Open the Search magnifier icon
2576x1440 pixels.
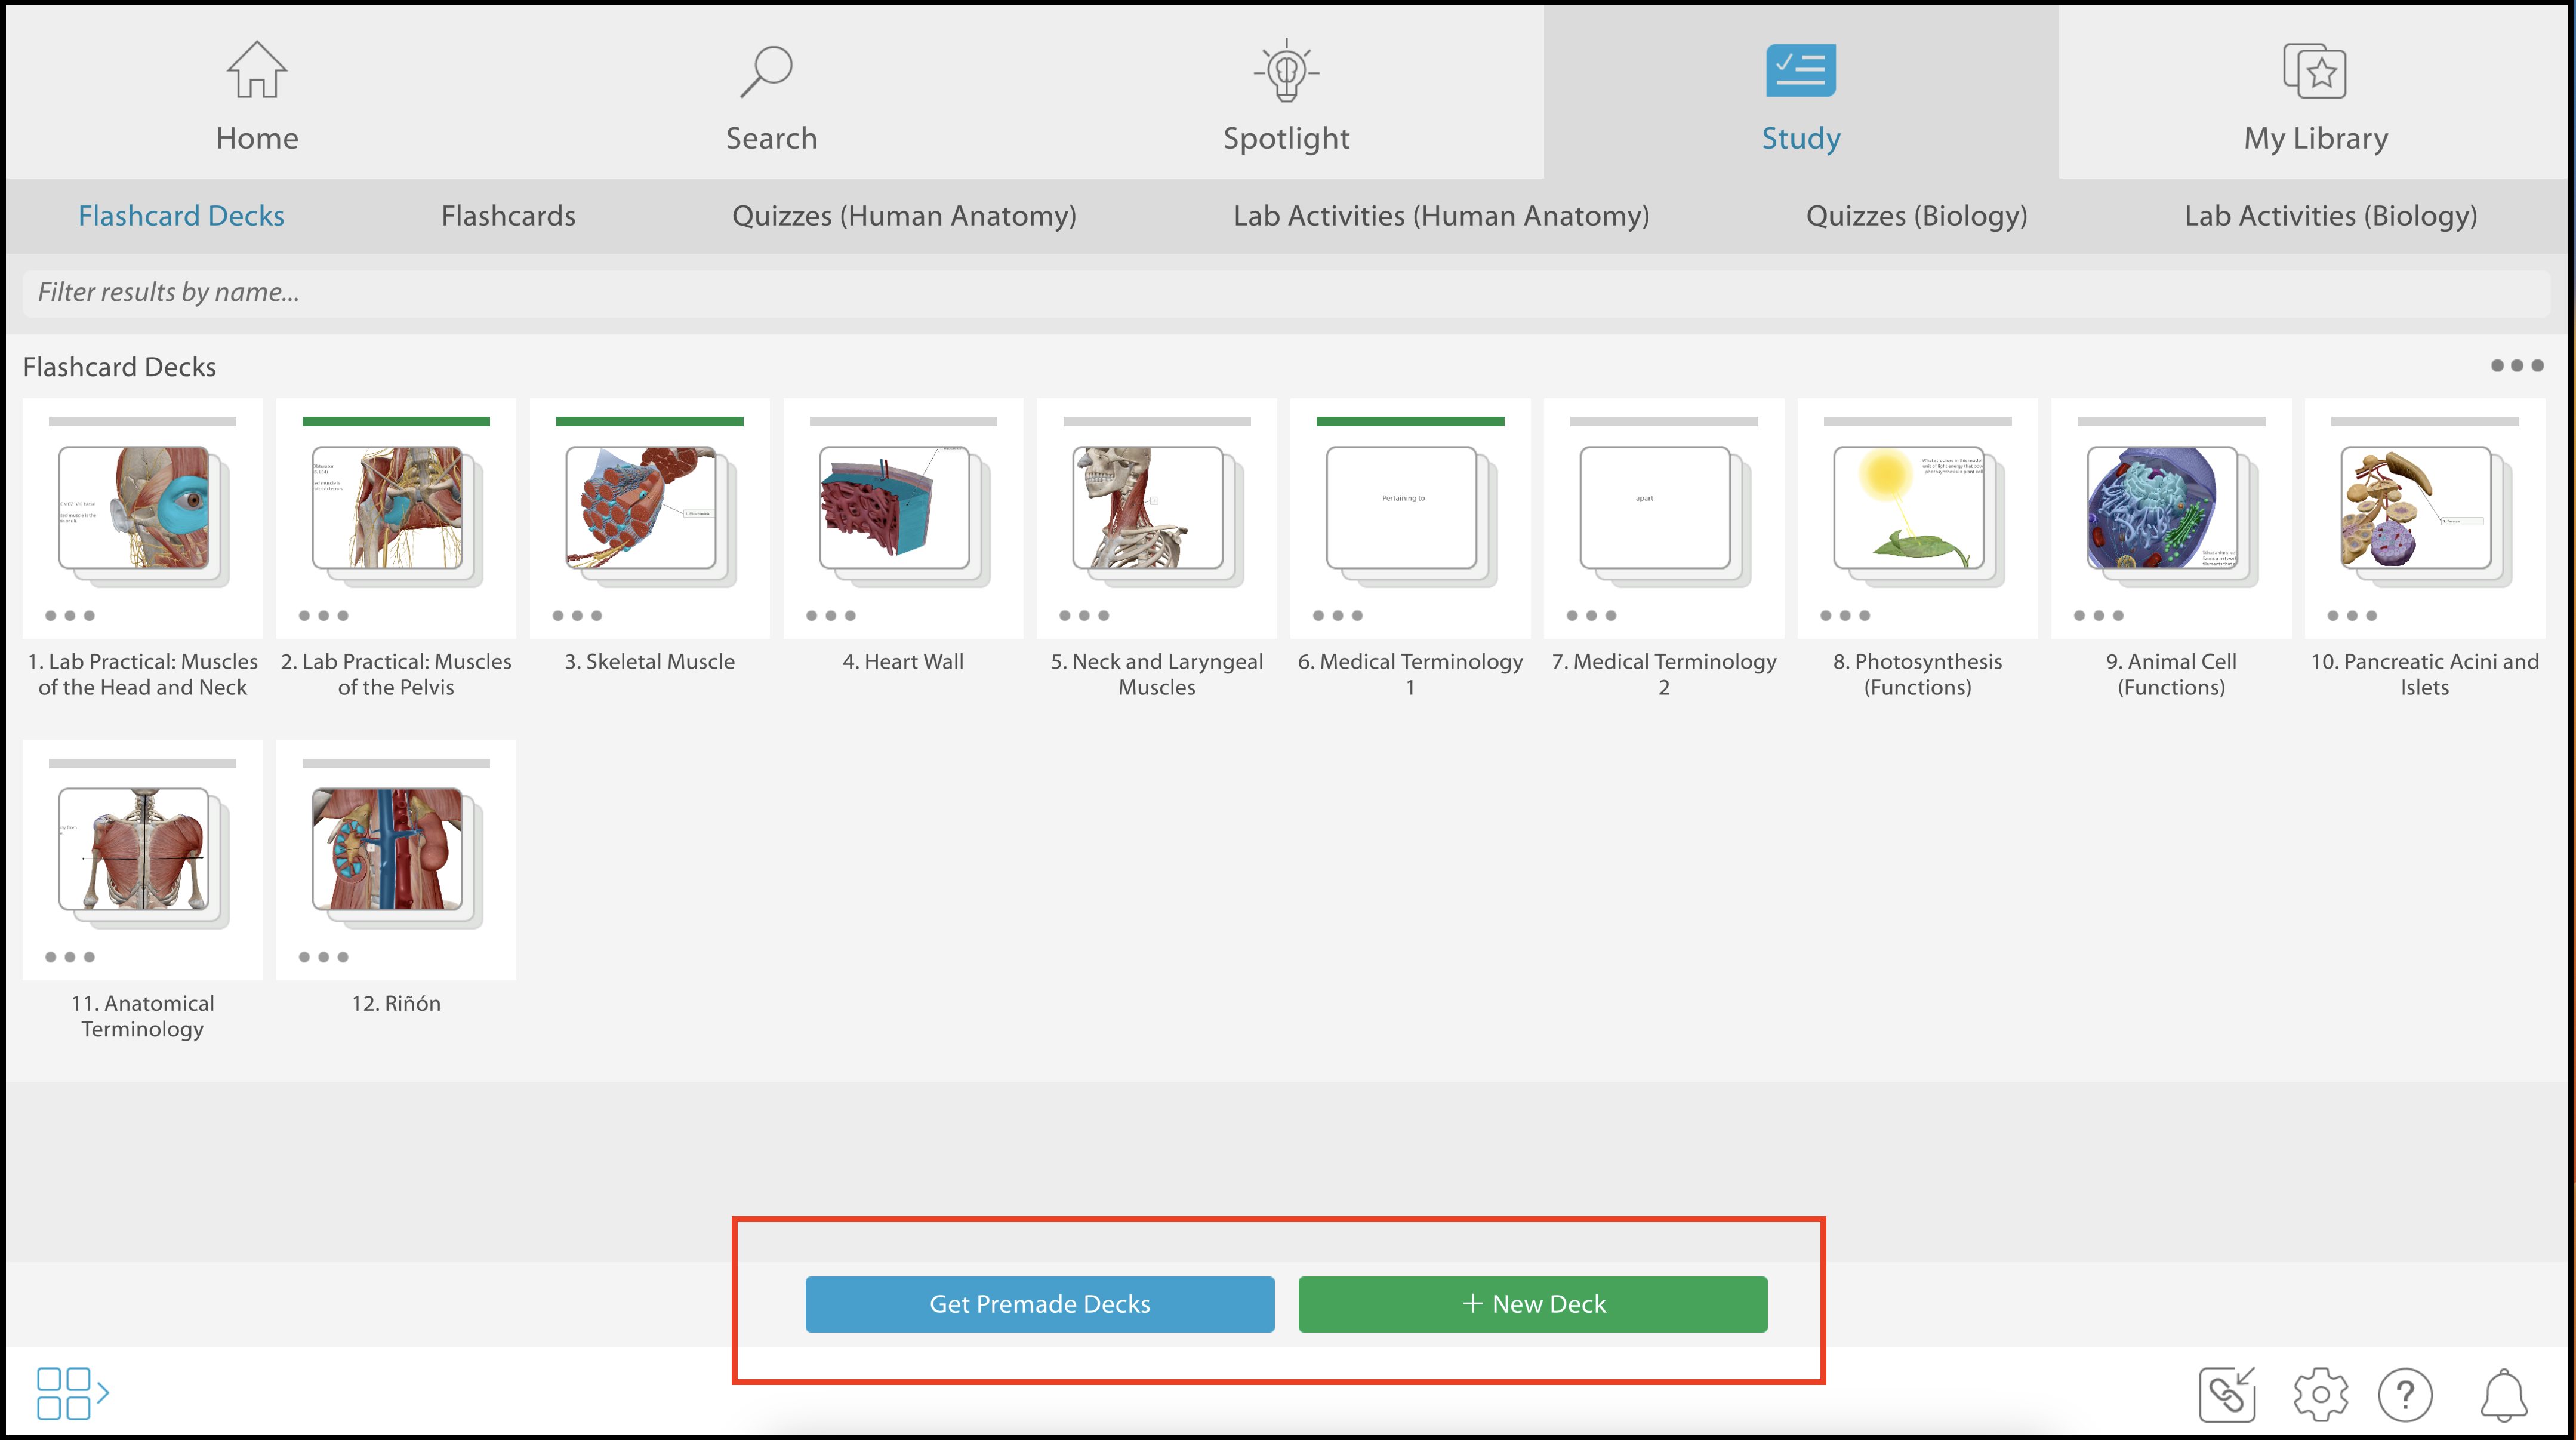pos(767,71)
